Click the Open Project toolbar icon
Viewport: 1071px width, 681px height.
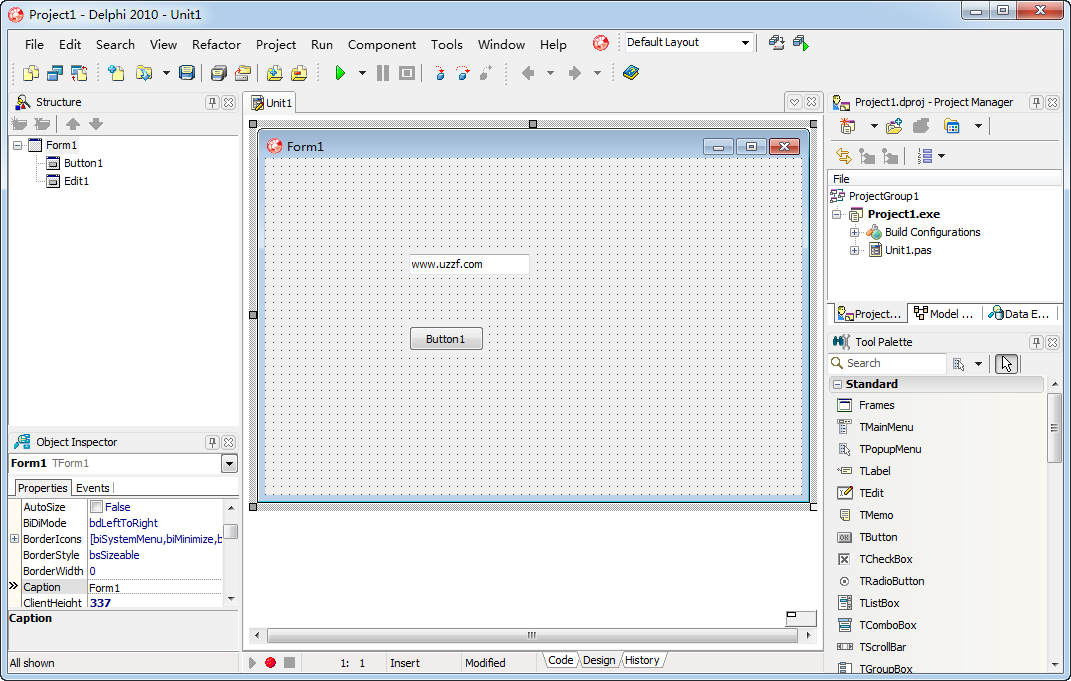click(x=242, y=73)
